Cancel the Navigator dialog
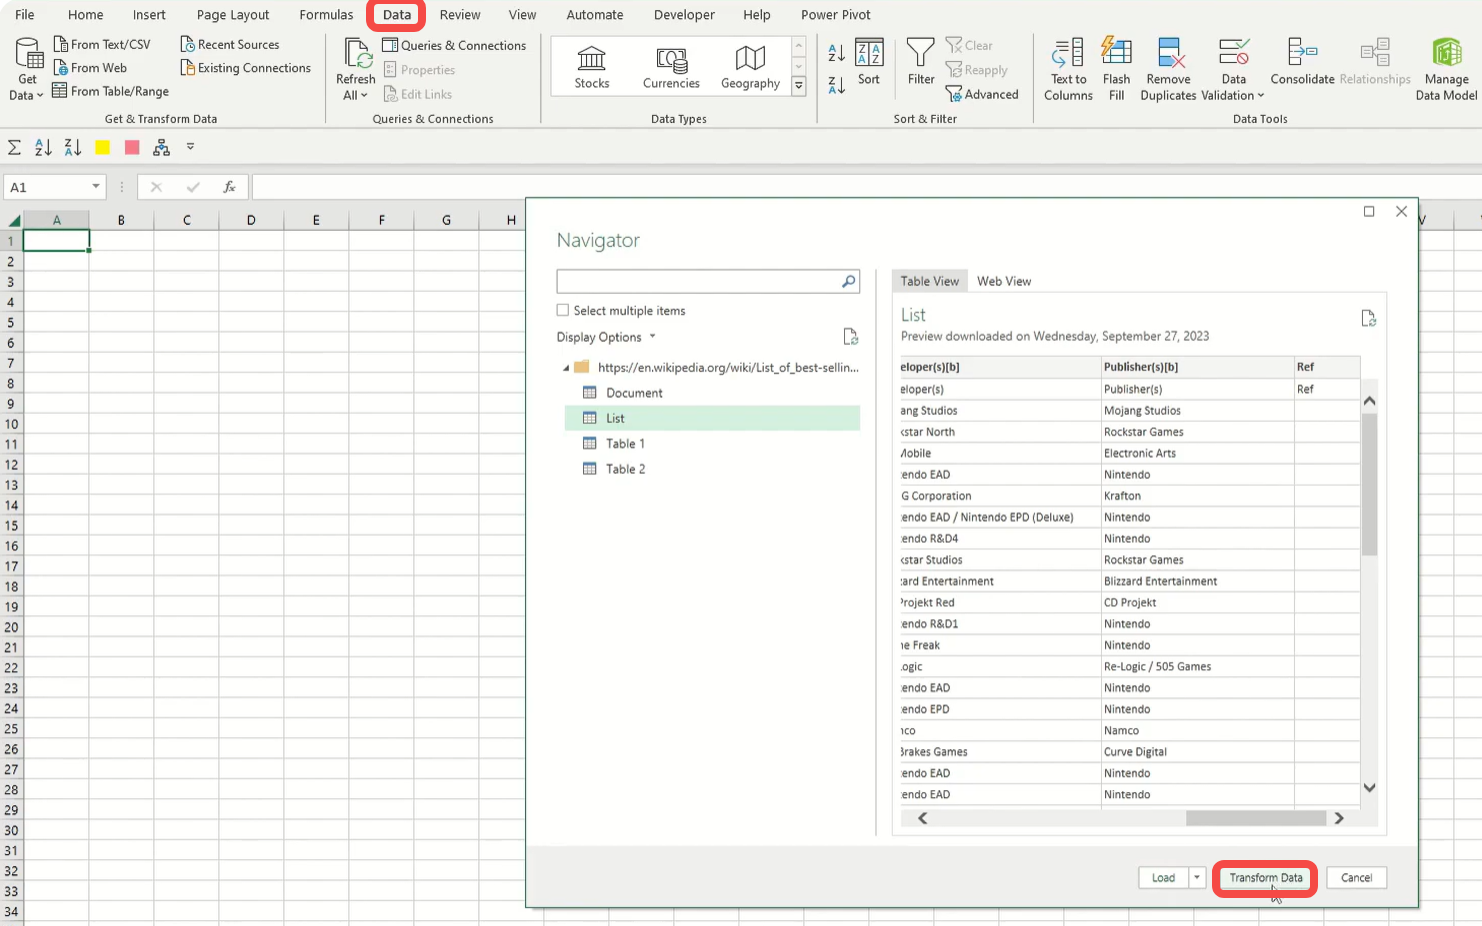The image size is (1482, 926). 1356,878
